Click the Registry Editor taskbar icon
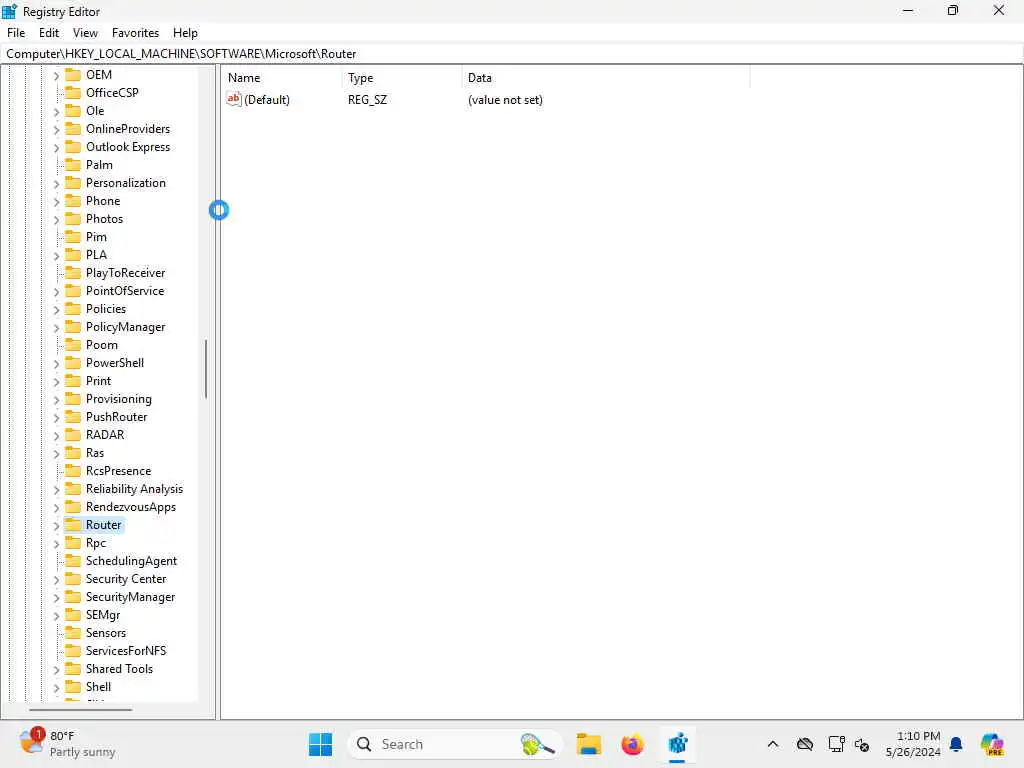 [x=677, y=744]
